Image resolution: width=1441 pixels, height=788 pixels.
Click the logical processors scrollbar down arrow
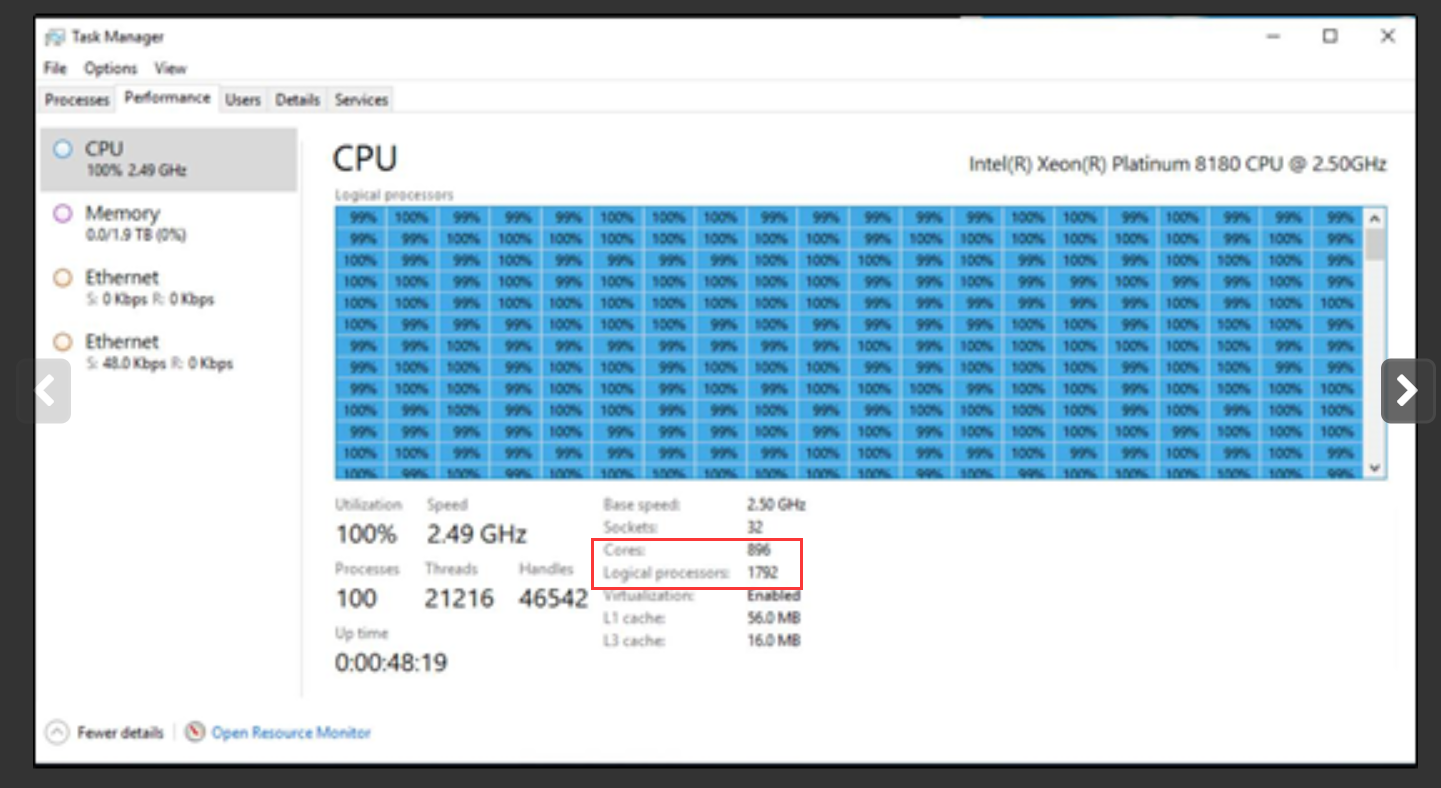tap(1374, 467)
